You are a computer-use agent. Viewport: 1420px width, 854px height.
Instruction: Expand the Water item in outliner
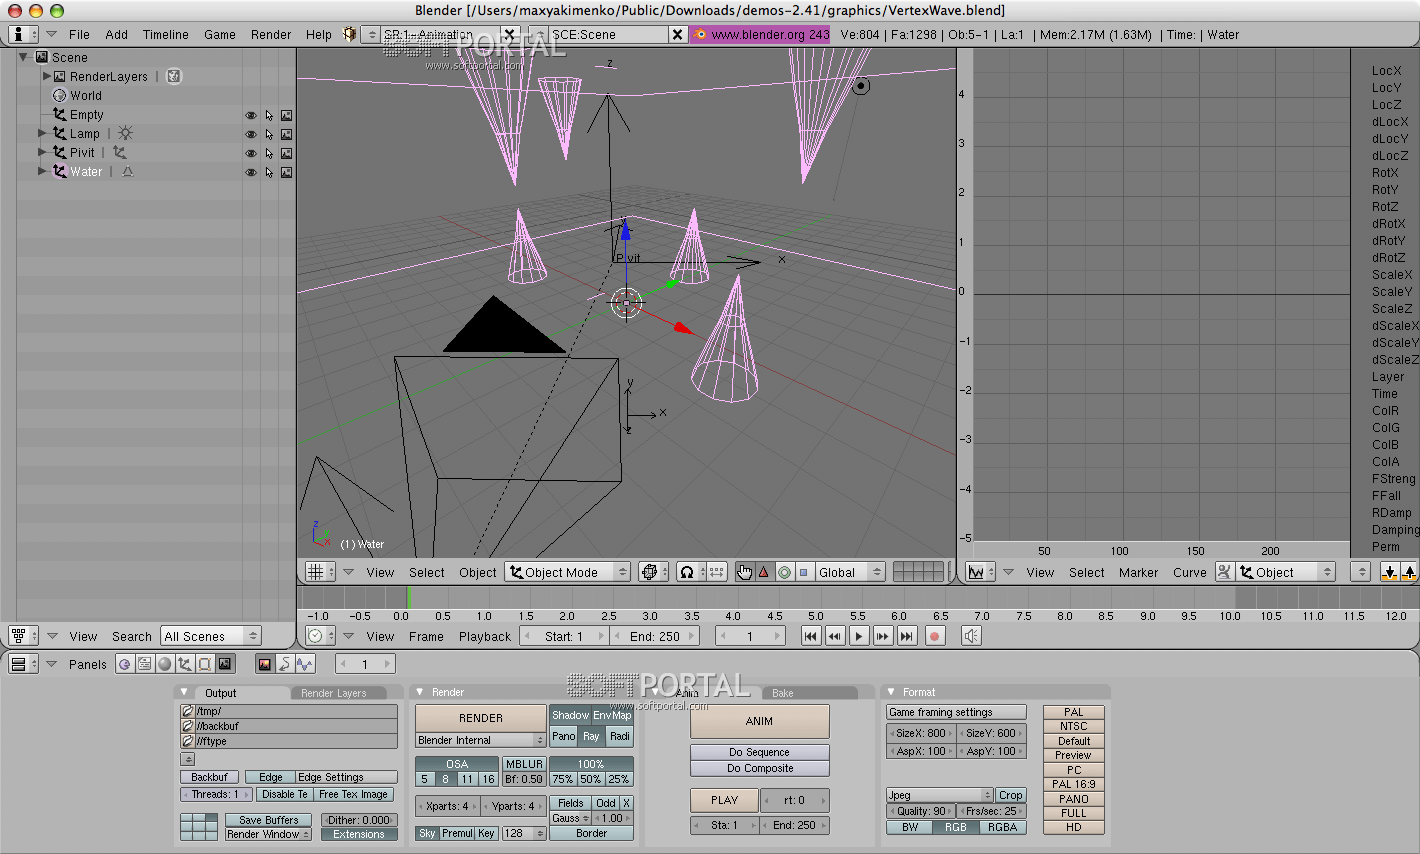click(42, 171)
